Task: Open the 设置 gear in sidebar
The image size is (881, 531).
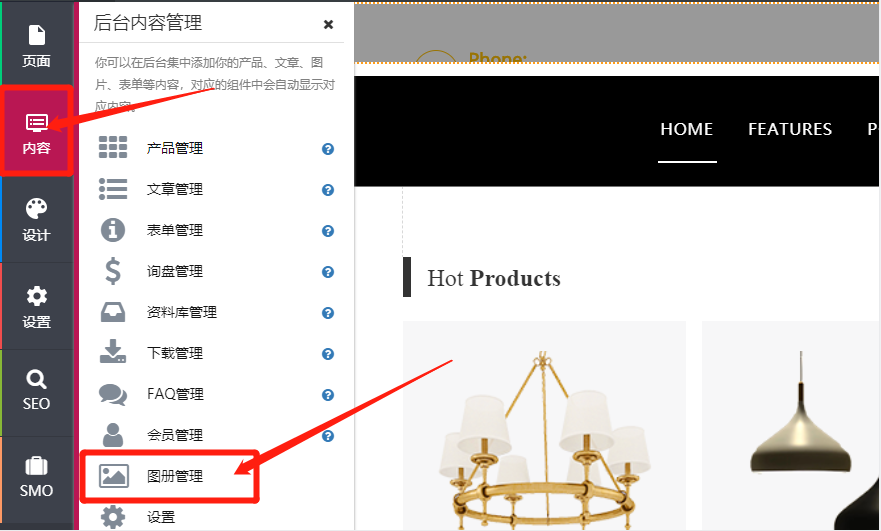Action: pos(36,306)
